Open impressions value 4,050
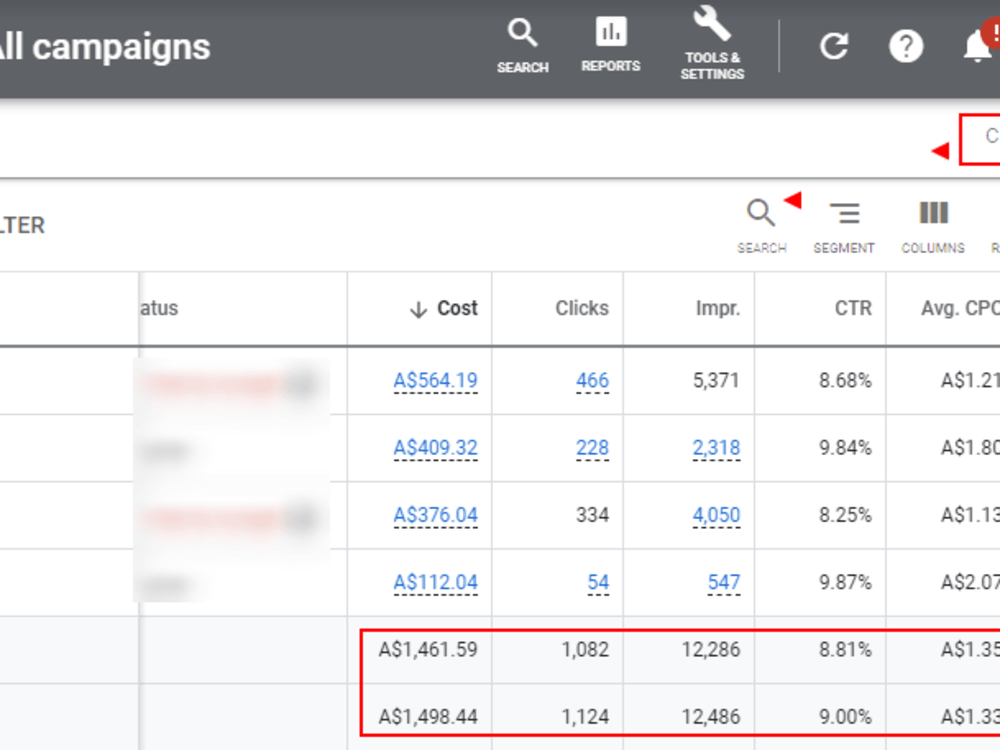The image size is (1000, 750). pyautogui.click(x=716, y=515)
